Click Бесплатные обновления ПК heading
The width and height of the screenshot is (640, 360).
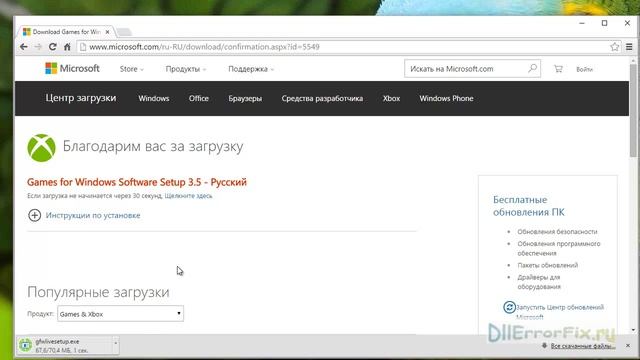pos(529,206)
